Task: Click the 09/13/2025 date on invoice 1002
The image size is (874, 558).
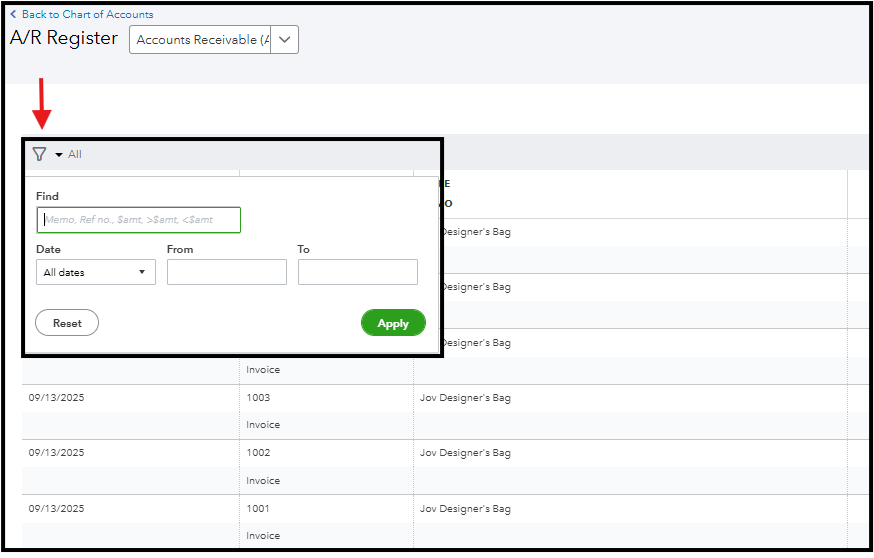Action: click(57, 453)
